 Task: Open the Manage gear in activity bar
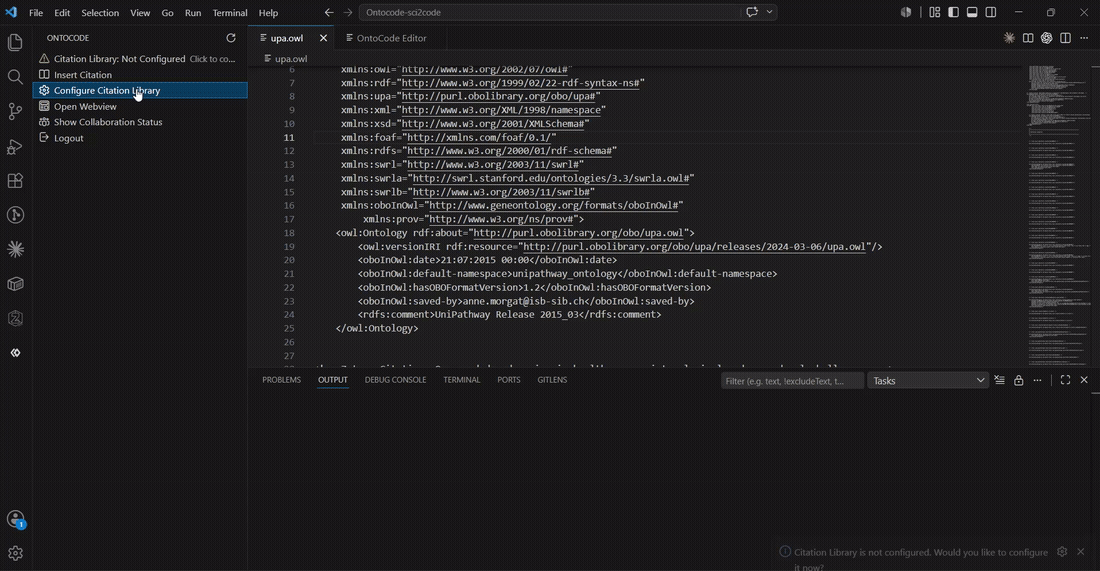point(15,553)
